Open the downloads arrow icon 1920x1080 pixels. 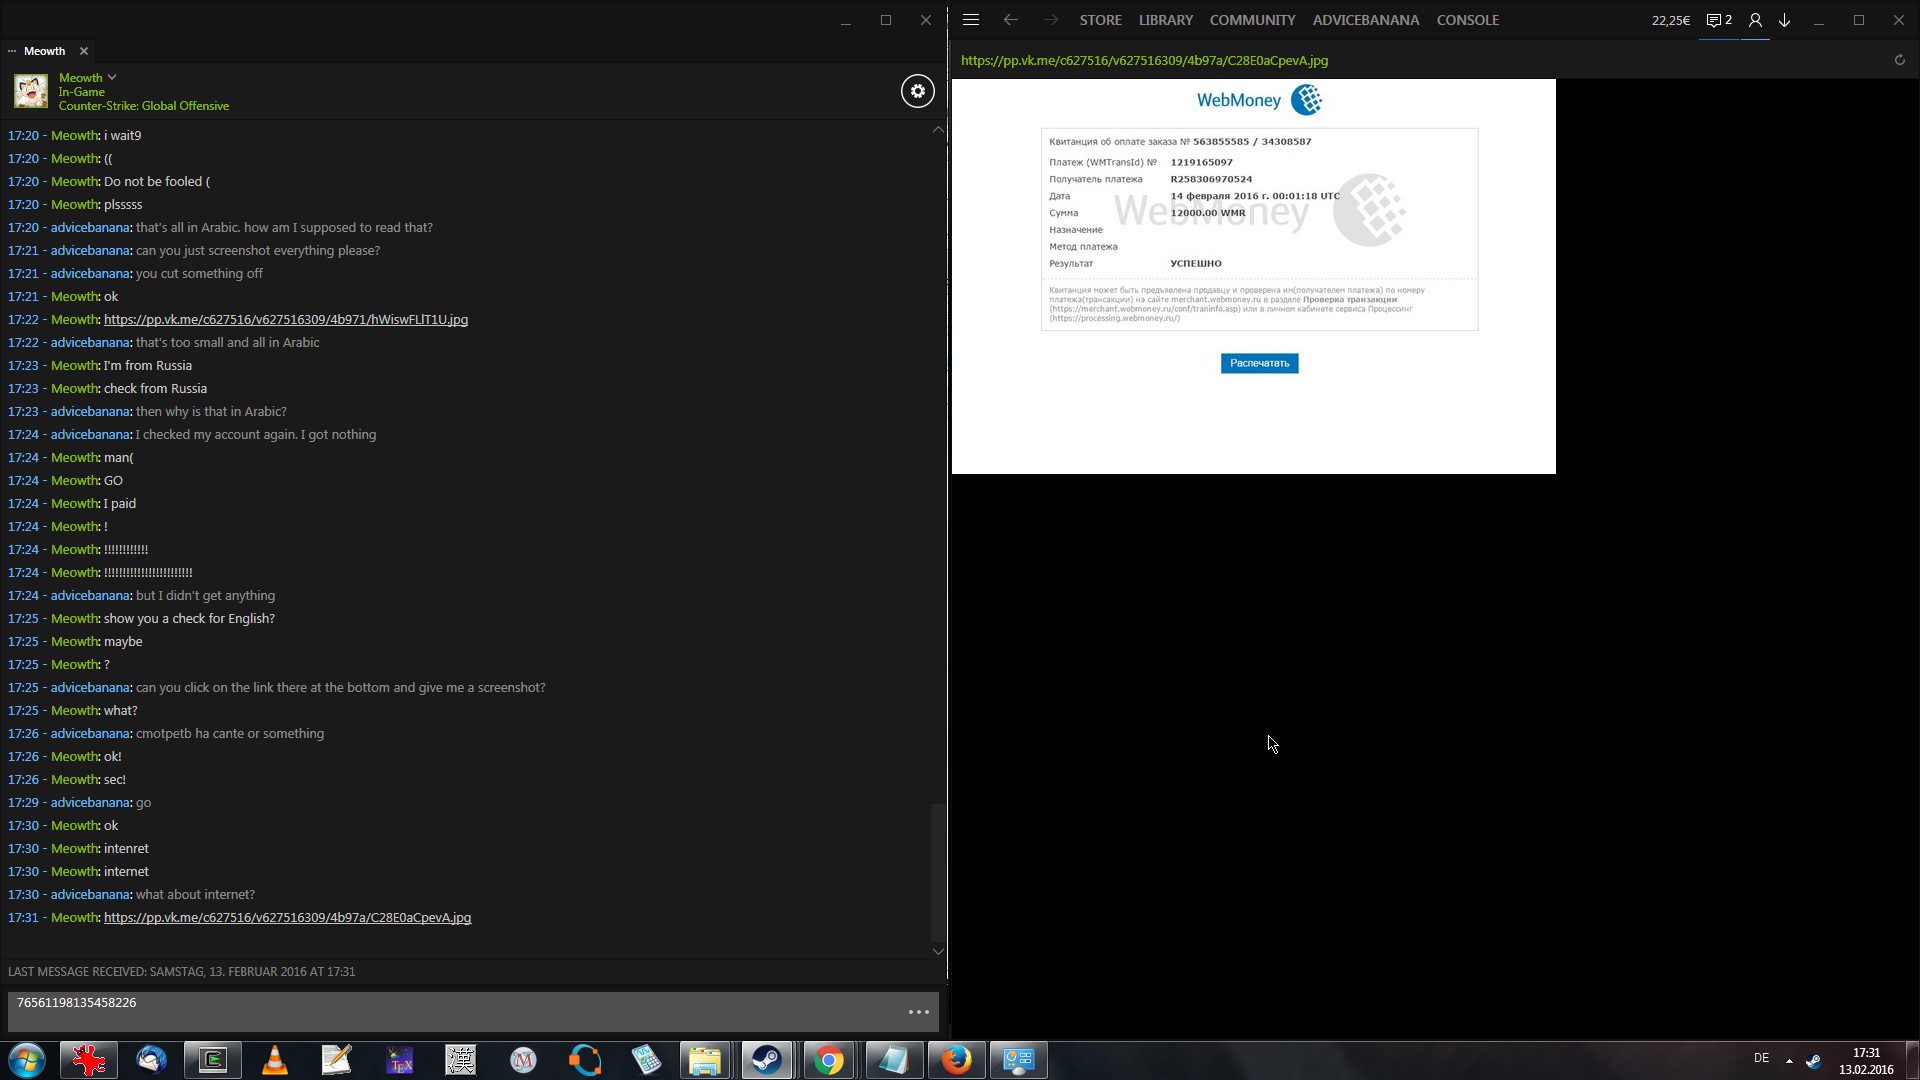[x=1784, y=20]
